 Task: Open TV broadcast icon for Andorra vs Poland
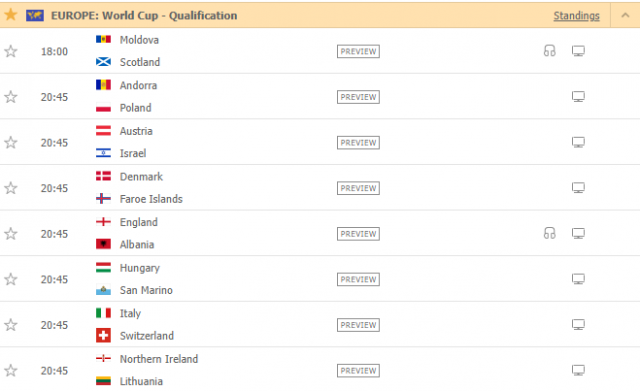(578, 97)
